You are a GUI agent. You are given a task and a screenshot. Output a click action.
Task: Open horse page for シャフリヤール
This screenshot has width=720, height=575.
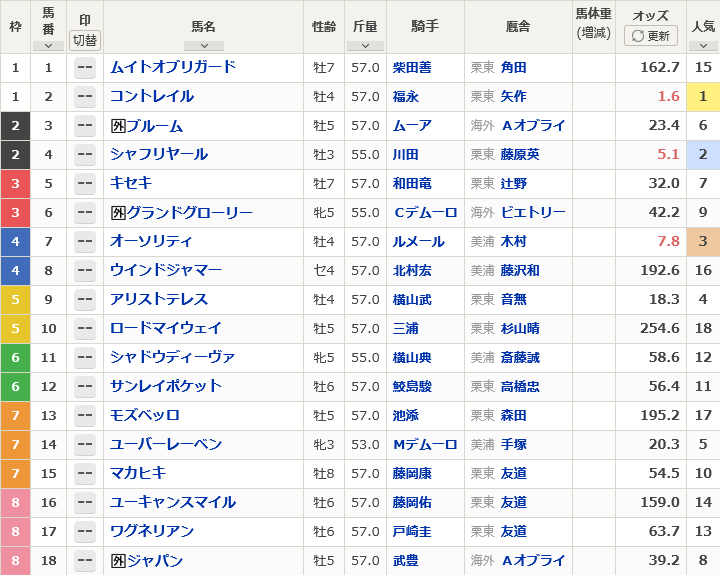[159, 154]
